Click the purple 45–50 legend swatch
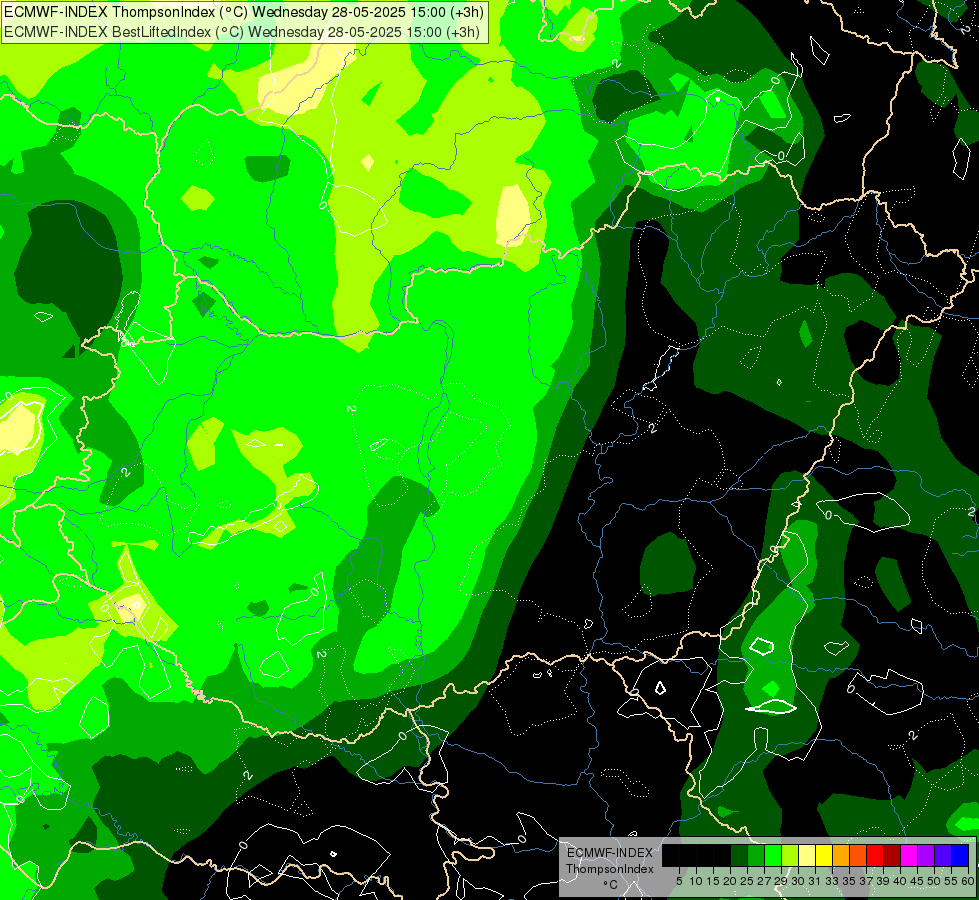979x900 pixels. [x=926, y=855]
